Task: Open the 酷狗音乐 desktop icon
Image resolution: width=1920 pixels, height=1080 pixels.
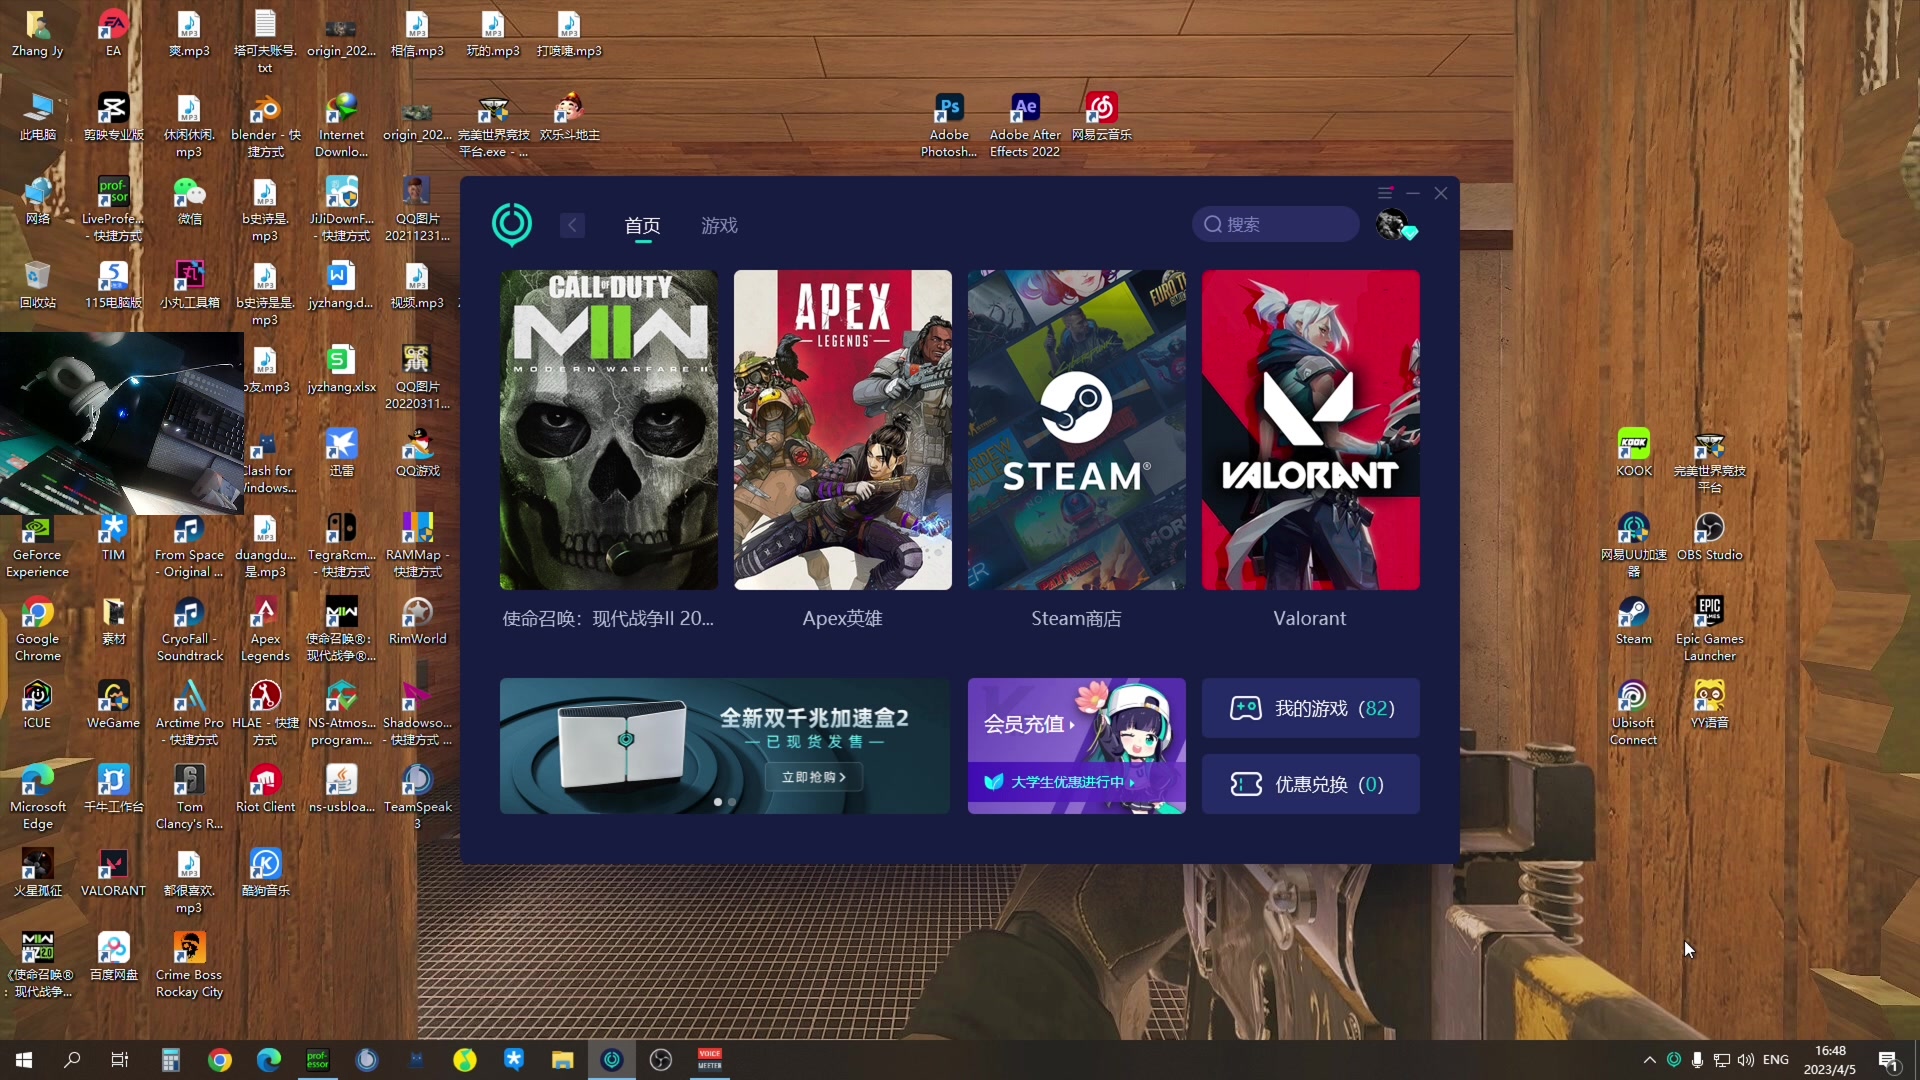Action: pyautogui.click(x=265, y=873)
